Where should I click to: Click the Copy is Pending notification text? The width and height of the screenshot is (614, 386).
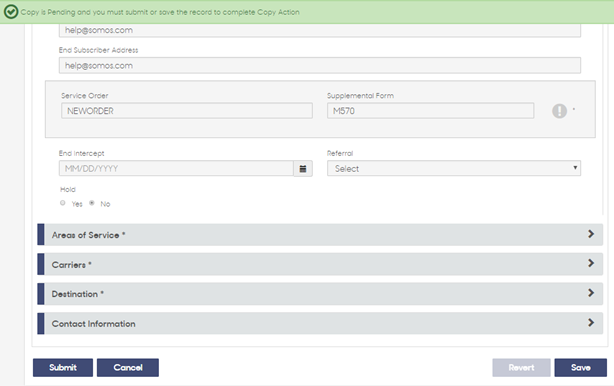point(160,12)
